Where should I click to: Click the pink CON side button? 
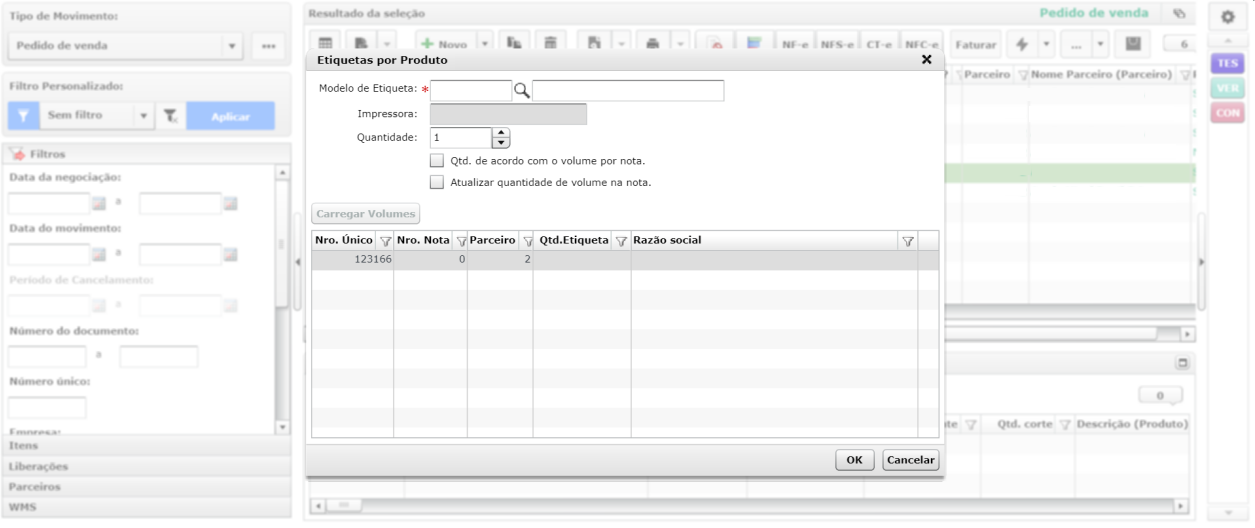[x=1228, y=113]
